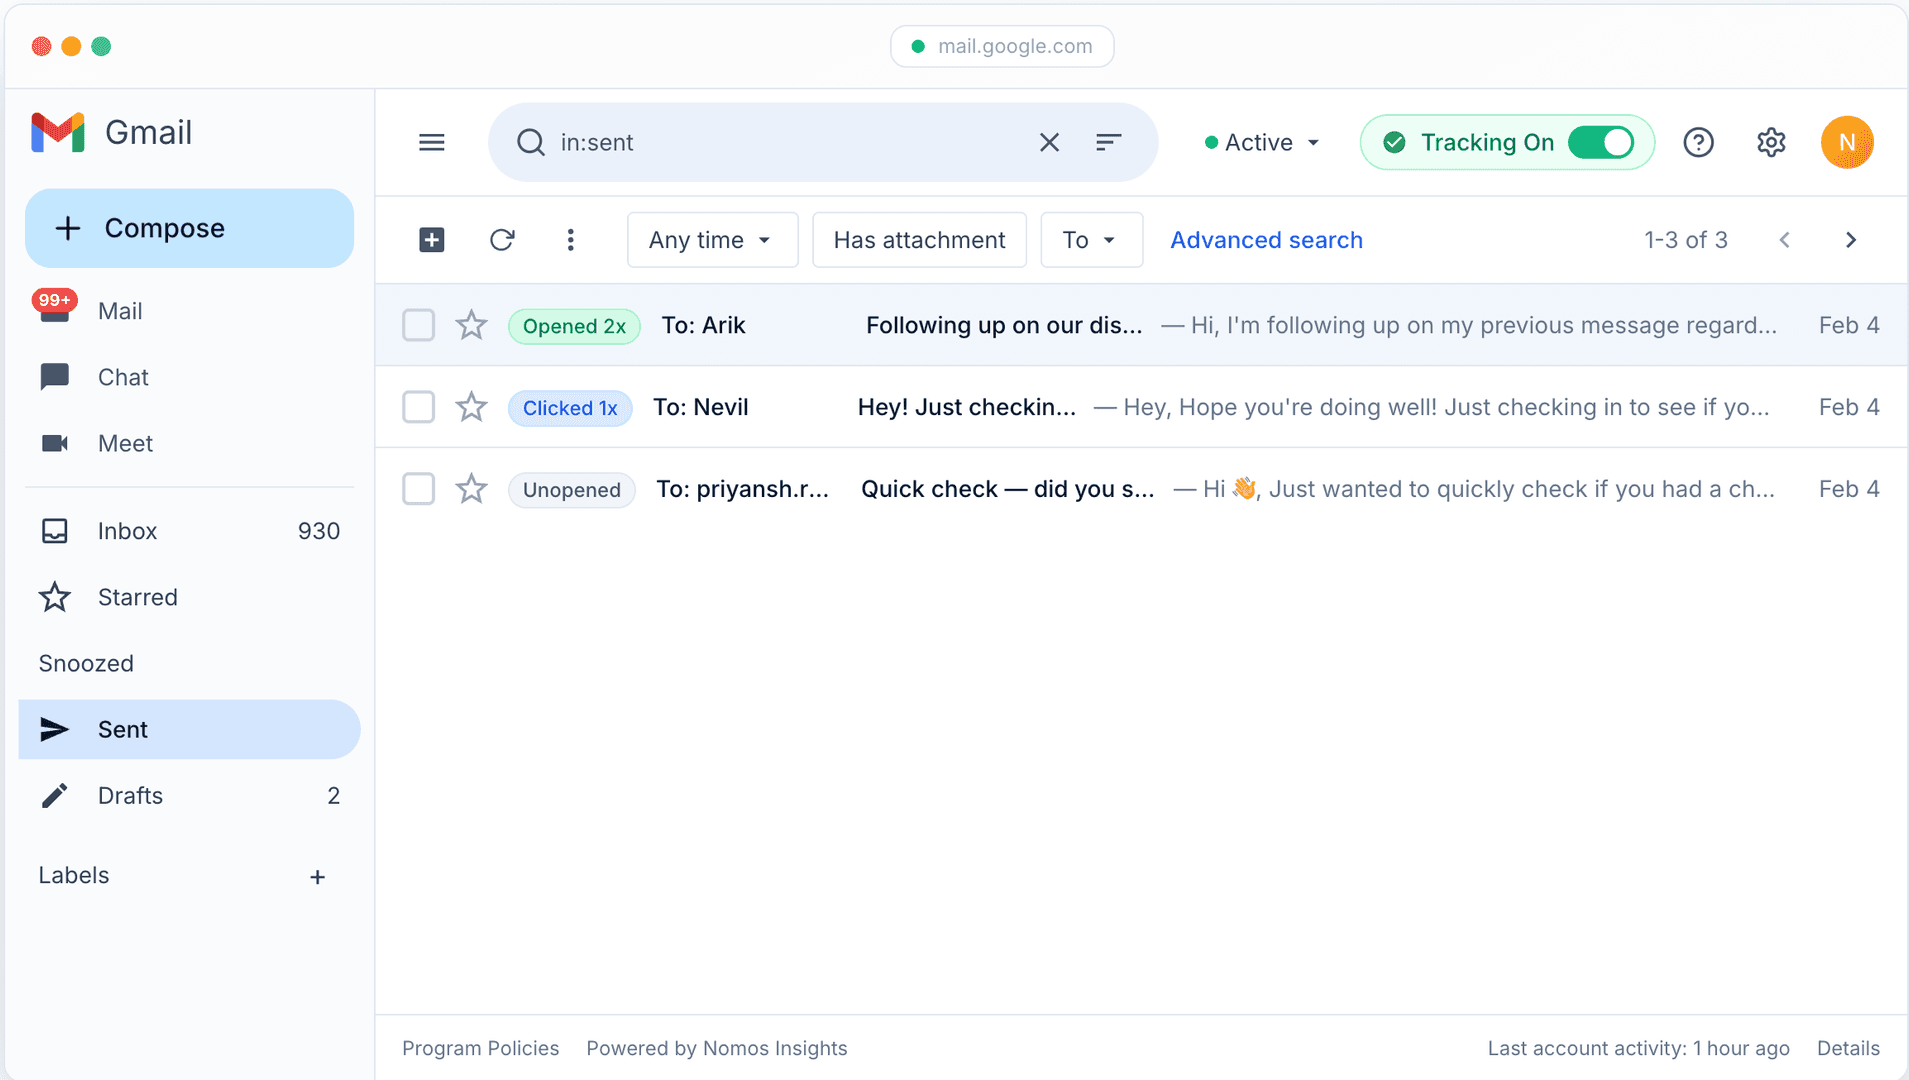This screenshot has height=1080, width=1909.
Task: Click the Gmail logo
Action: point(111,132)
